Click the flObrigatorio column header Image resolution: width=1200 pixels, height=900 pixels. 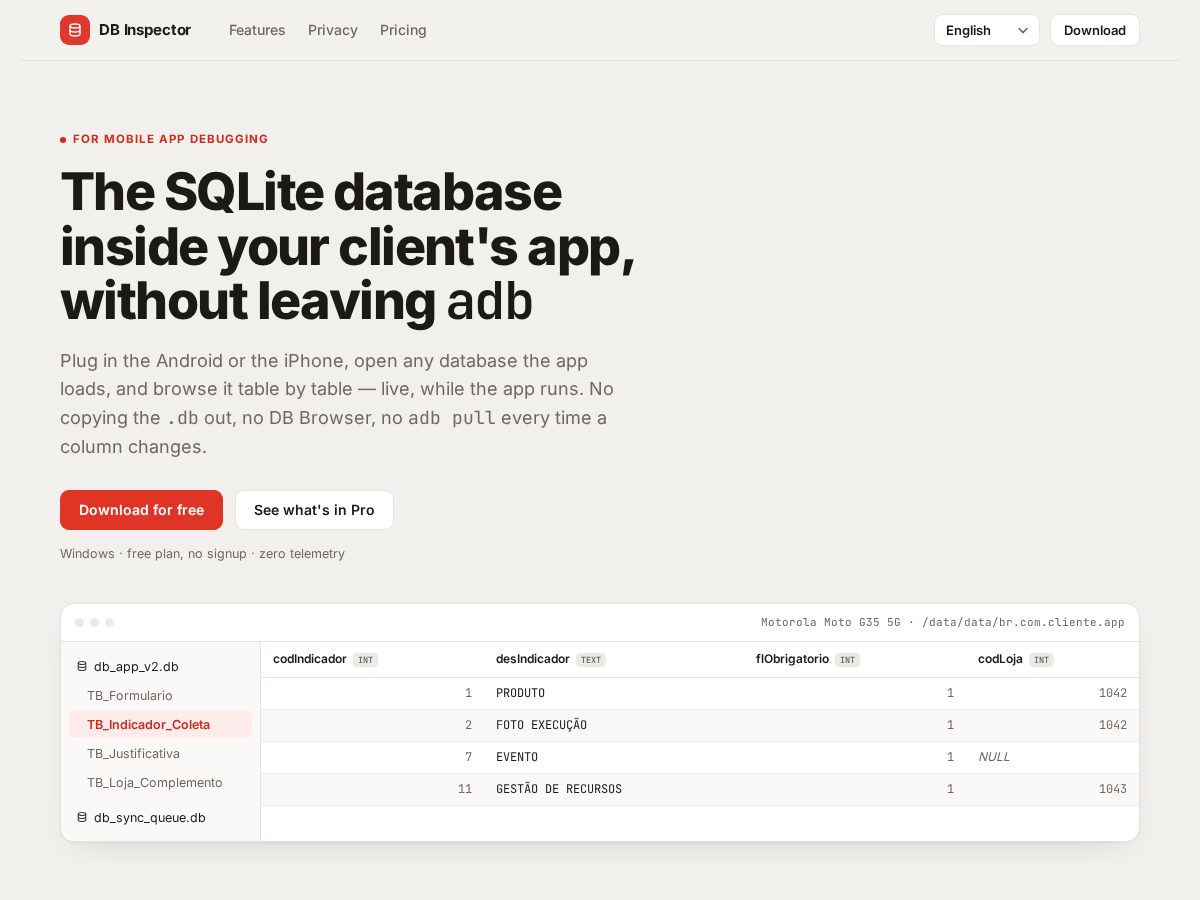(x=855, y=659)
